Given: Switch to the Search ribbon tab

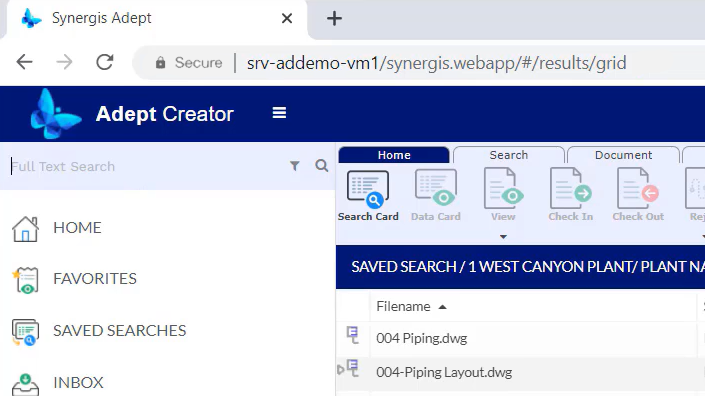Looking at the screenshot, I should click(x=509, y=155).
